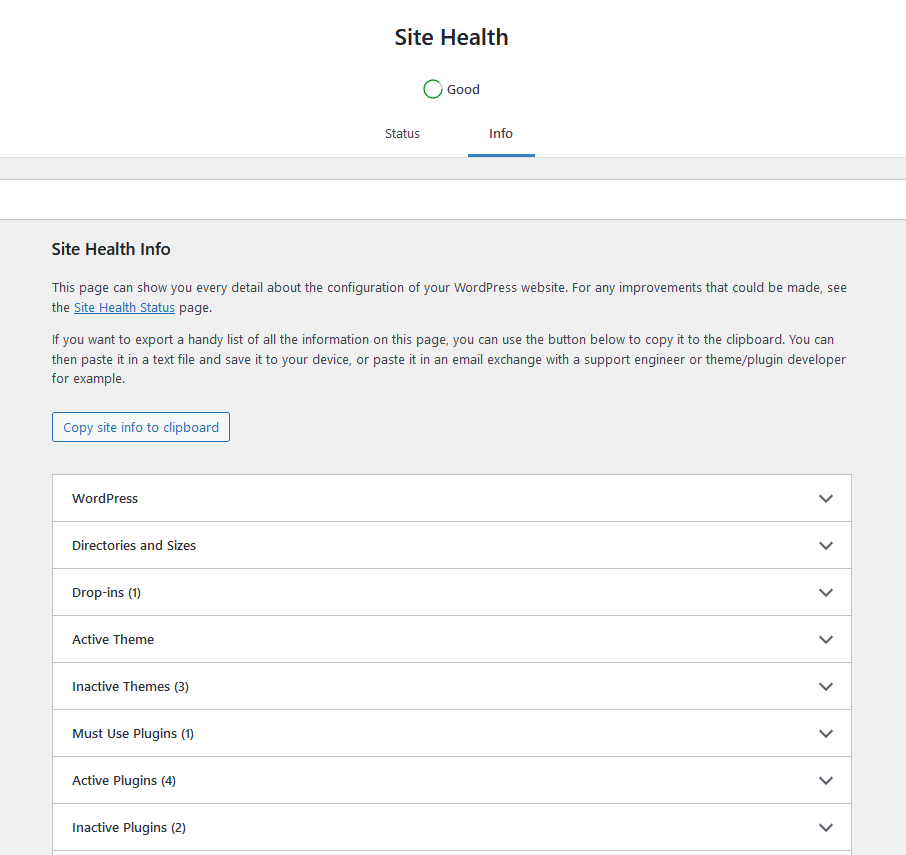Click the WordPress section chevron arrow

click(x=826, y=499)
